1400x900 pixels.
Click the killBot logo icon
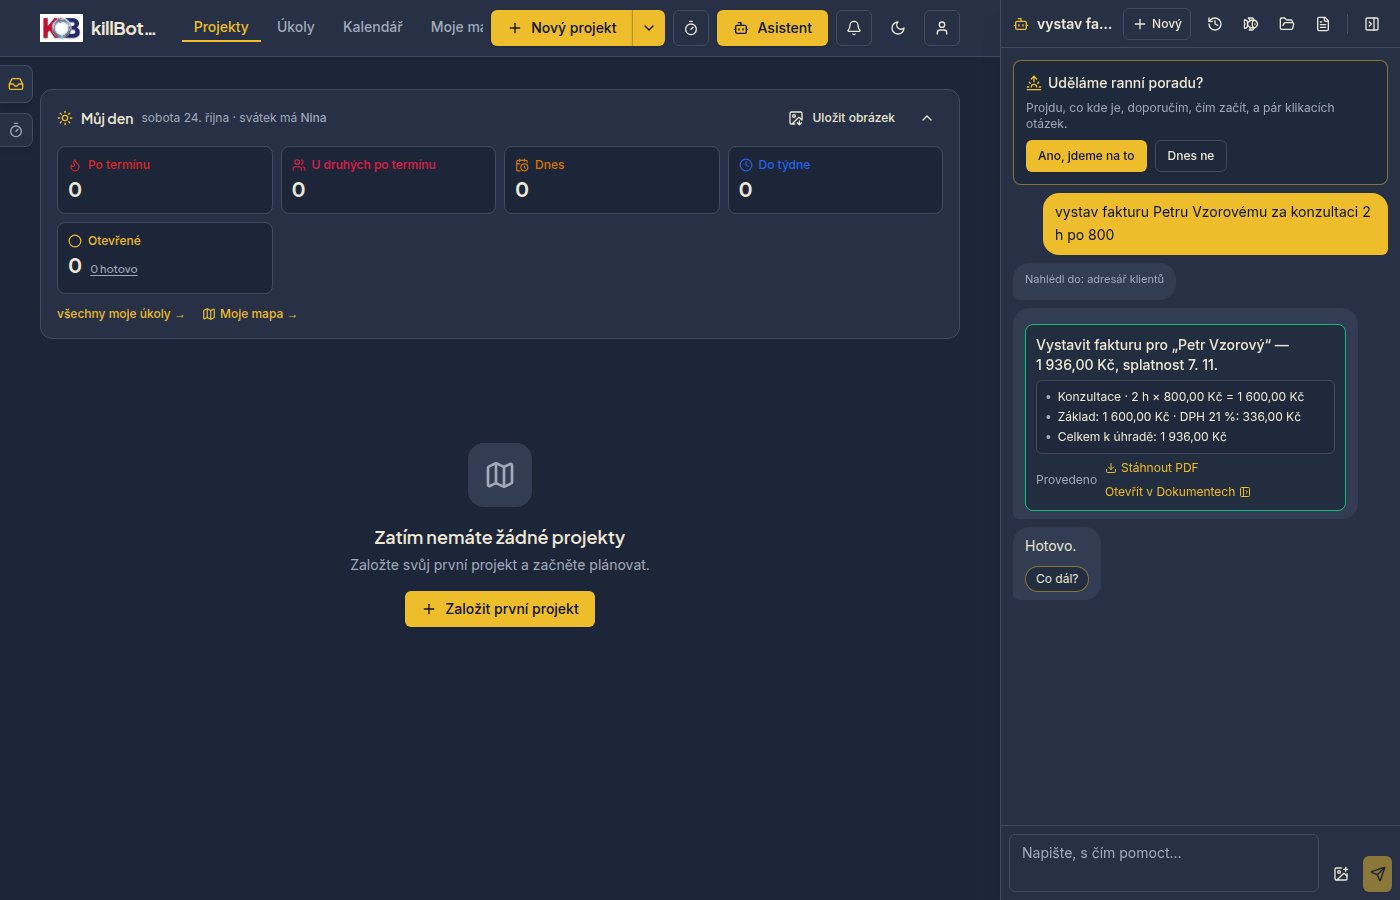(x=61, y=28)
